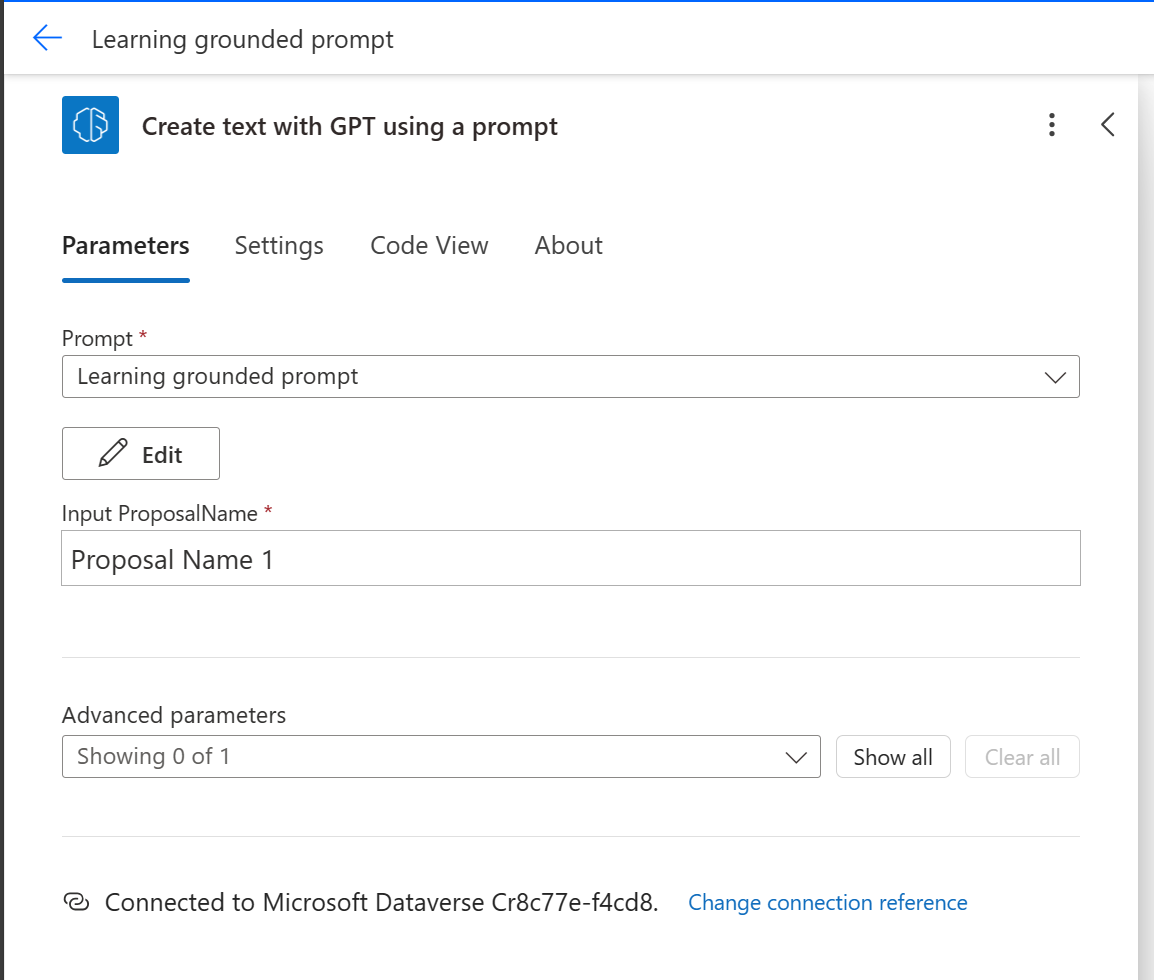Click the Clear all button
Image resolution: width=1154 pixels, height=980 pixels.
point(1022,756)
